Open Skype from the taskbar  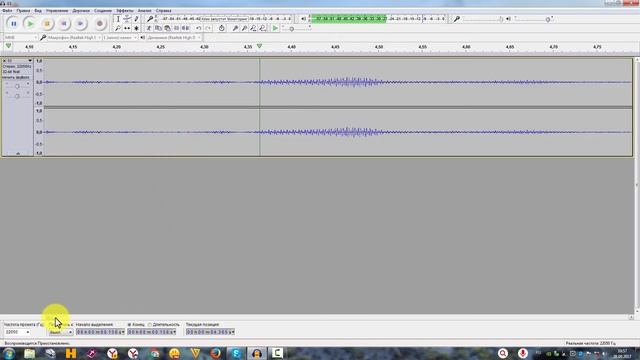pyautogui.click(x=236, y=353)
